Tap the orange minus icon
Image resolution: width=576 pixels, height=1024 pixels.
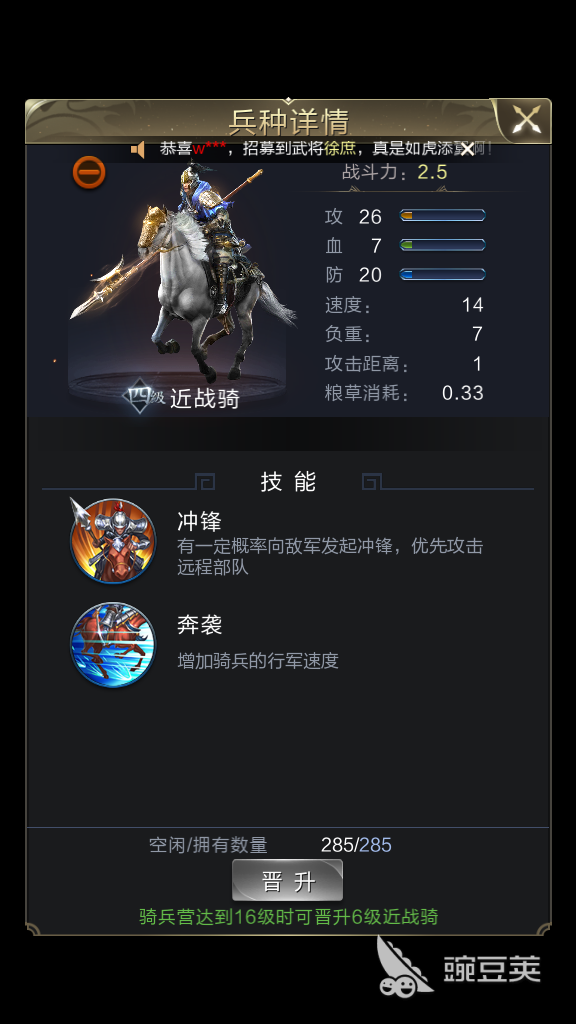tap(89, 172)
